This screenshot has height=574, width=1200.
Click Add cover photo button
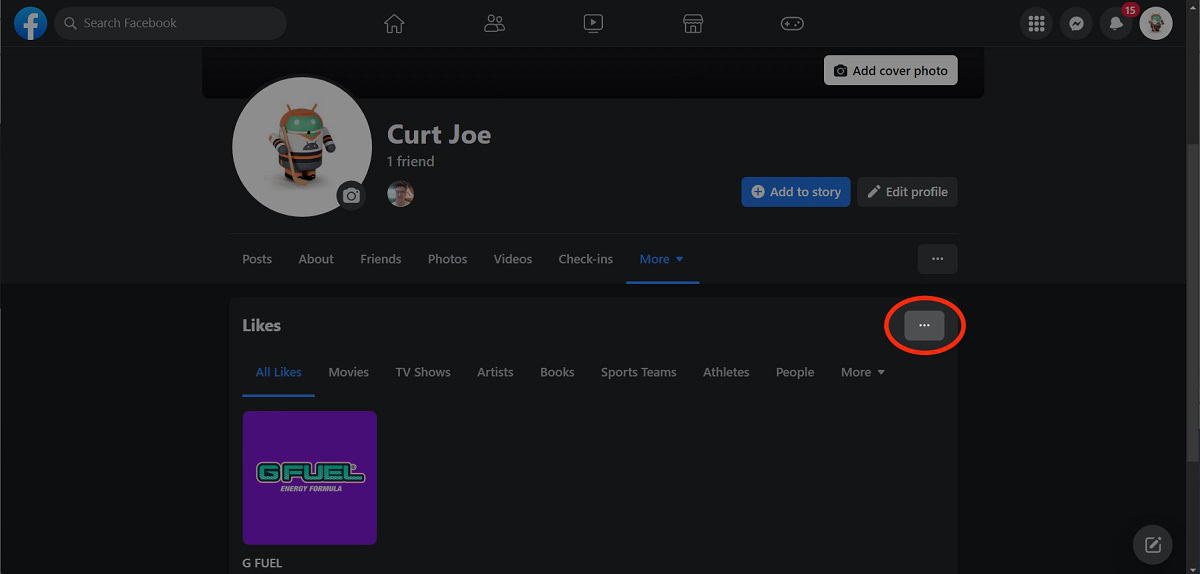[x=890, y=70]
